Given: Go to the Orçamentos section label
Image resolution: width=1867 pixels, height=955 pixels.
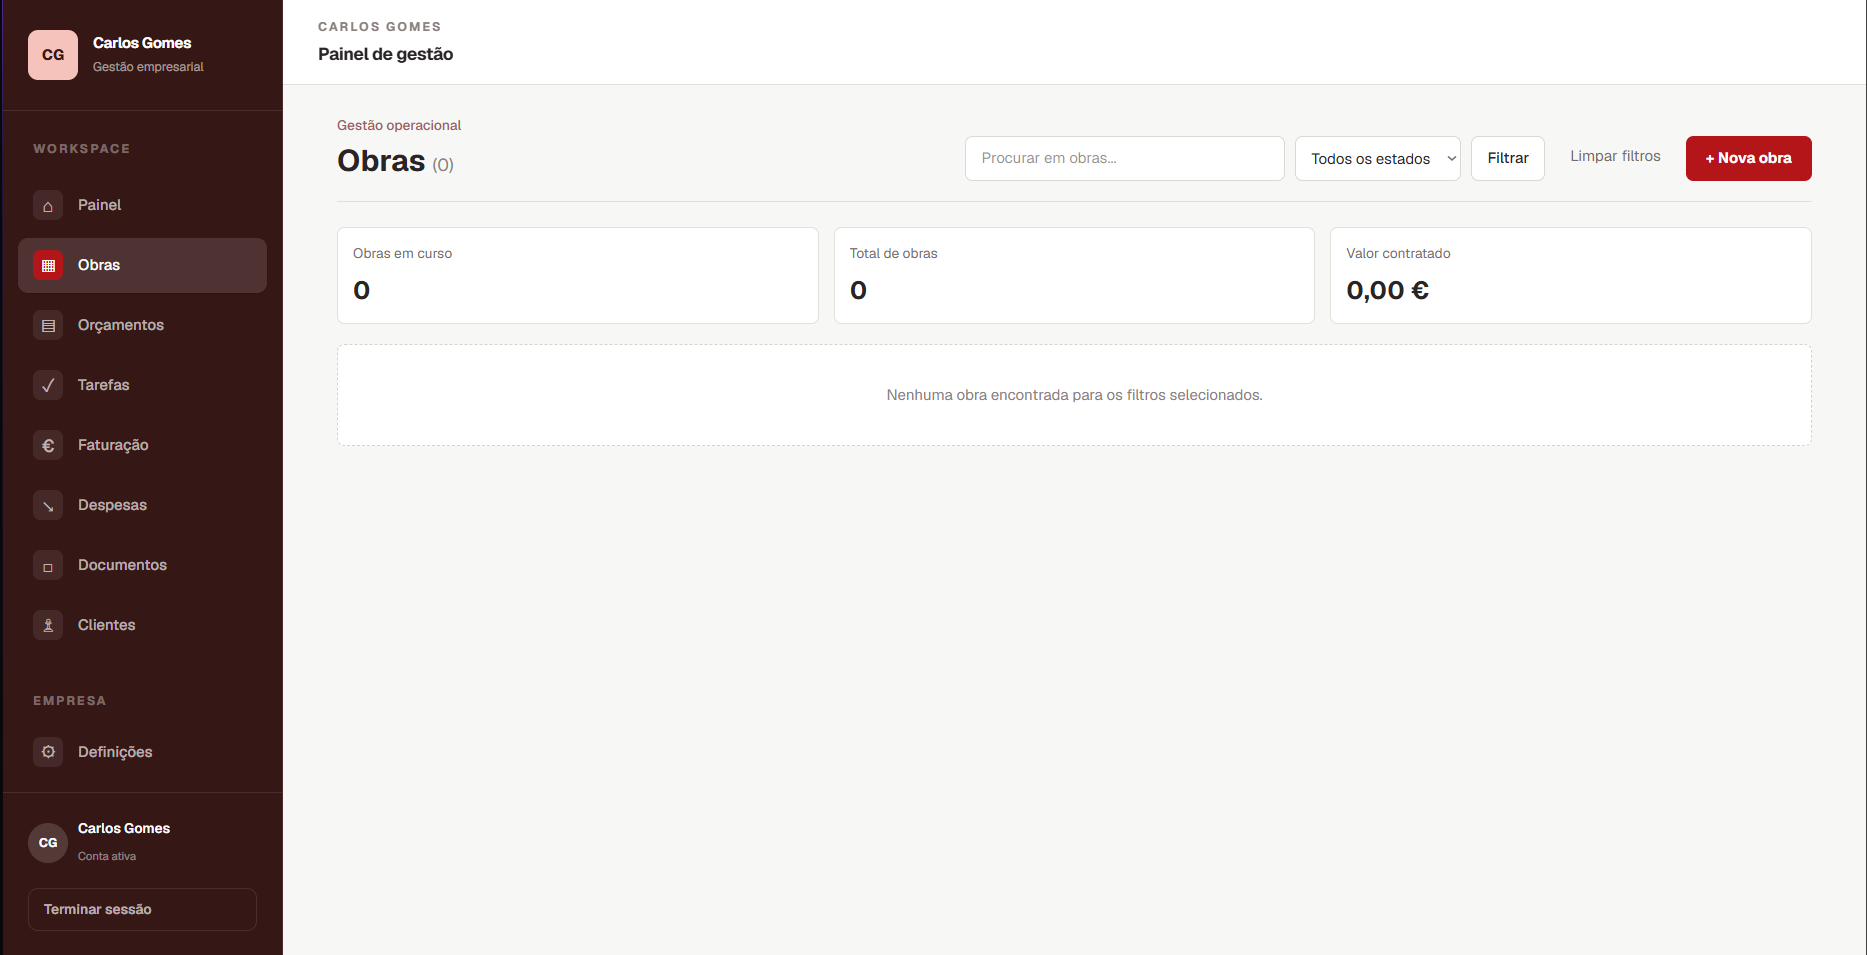Looking at the screenshot, I should [121, 325].
